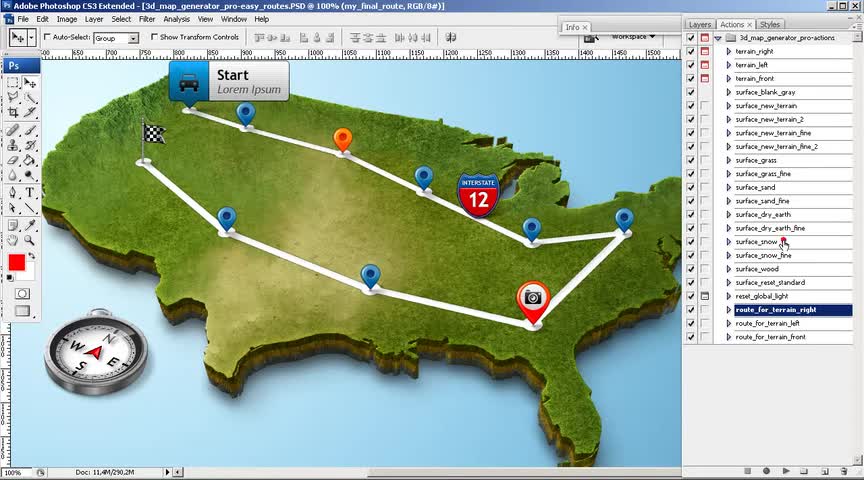Select the Brush tool
Image resolution: width=864 pixels, height=480 pixels.
click(x=30, y=130)
